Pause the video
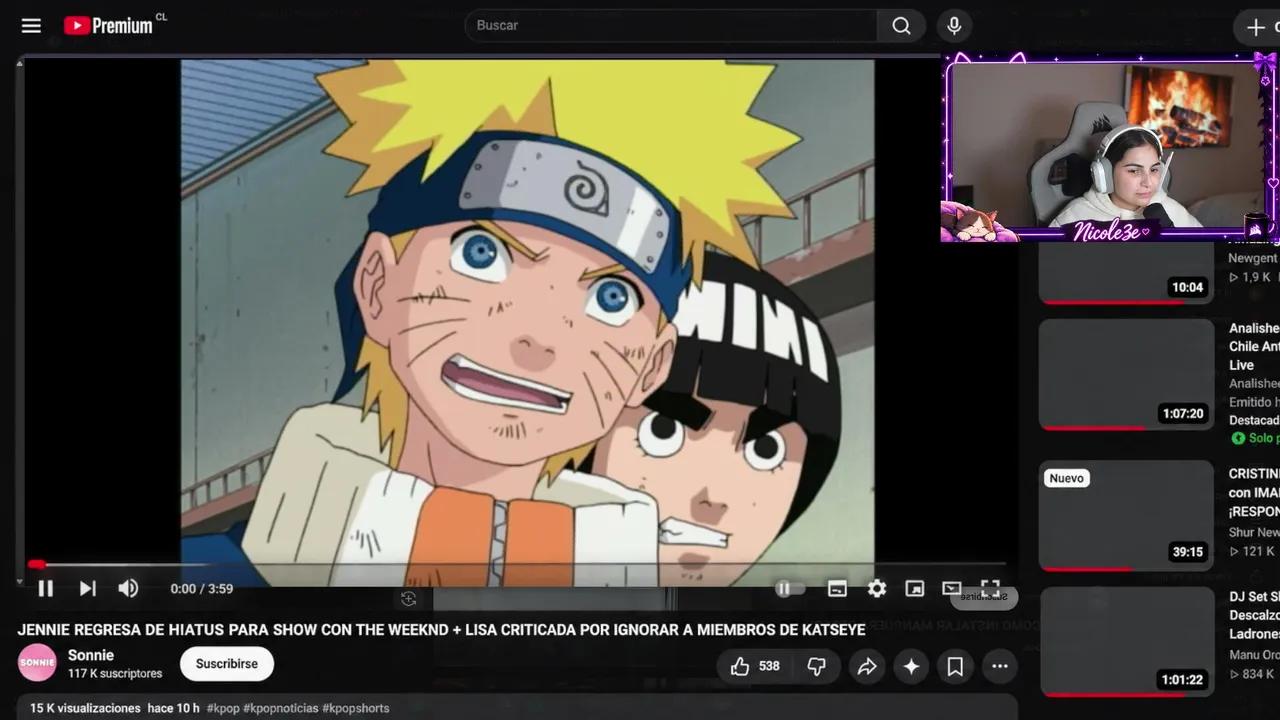The height and width of the screenshot is (720, 1280). (46, 589)
